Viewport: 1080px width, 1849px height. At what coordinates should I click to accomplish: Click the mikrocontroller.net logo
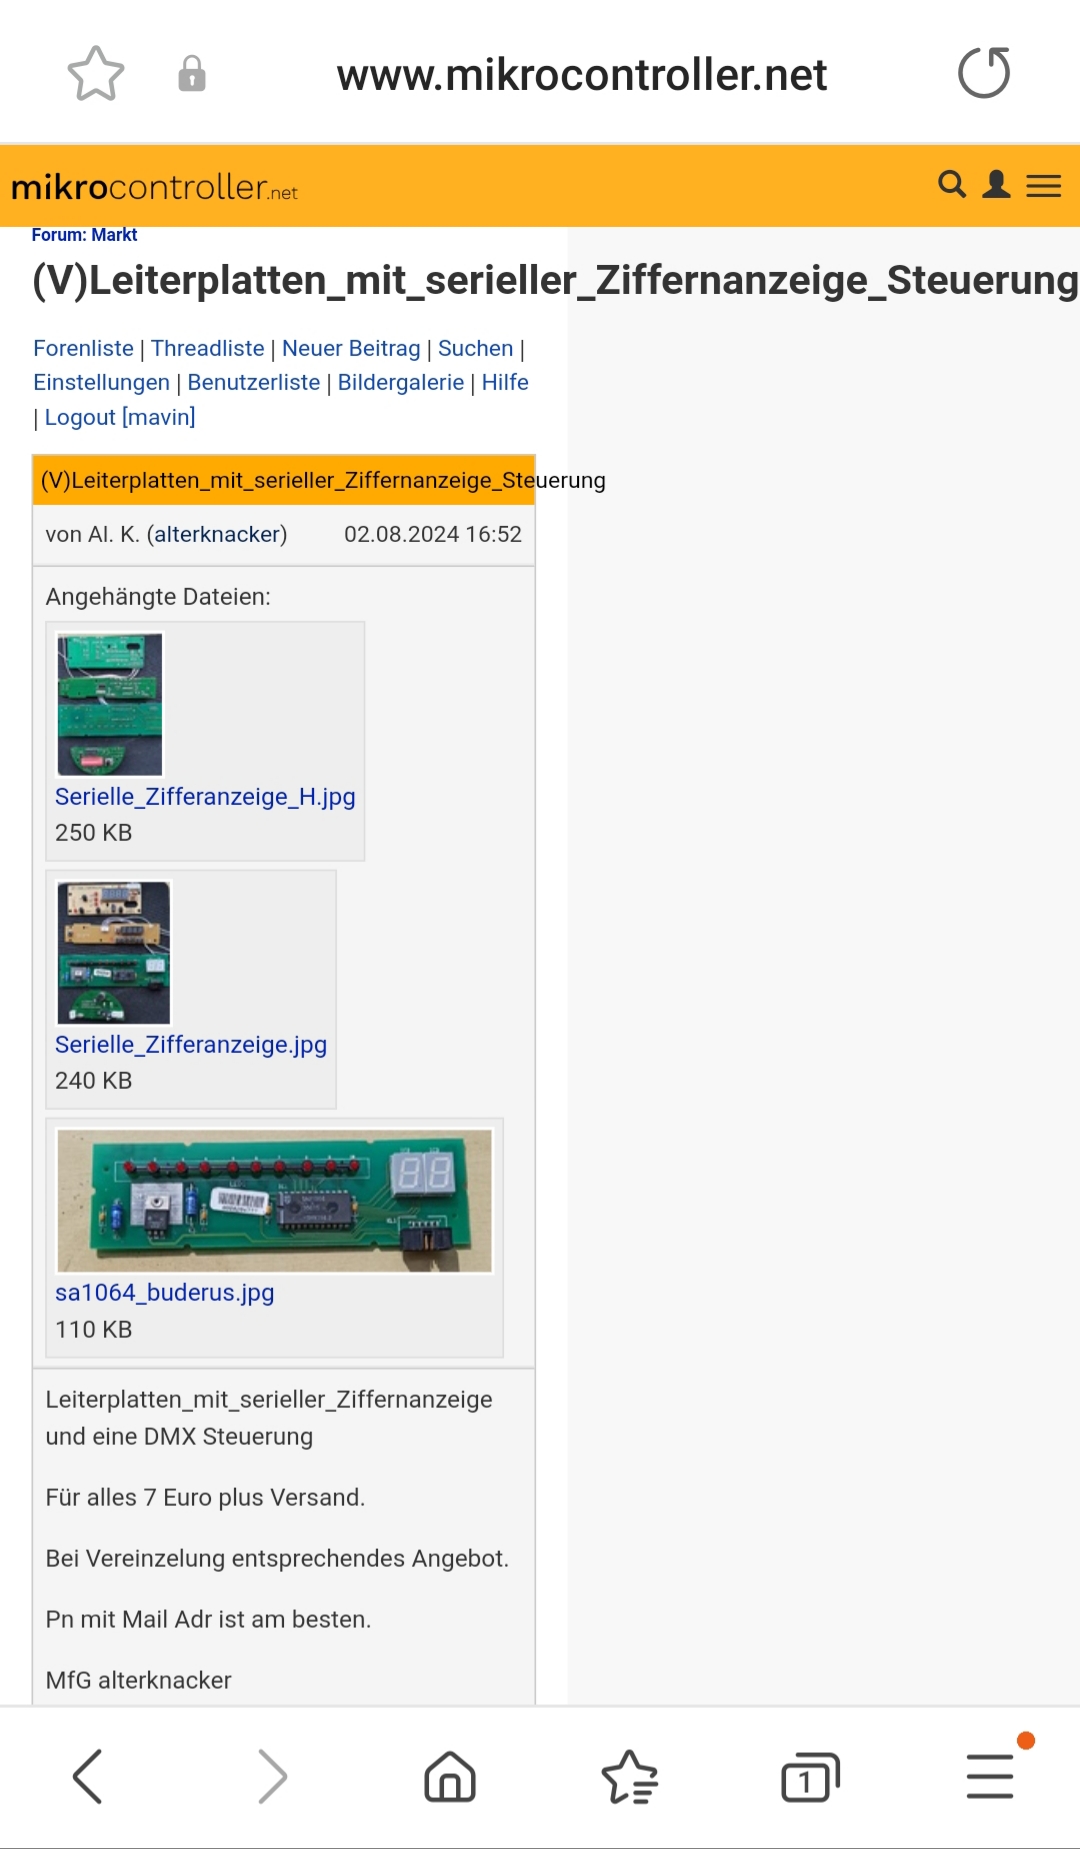click(x=155, y=187)
